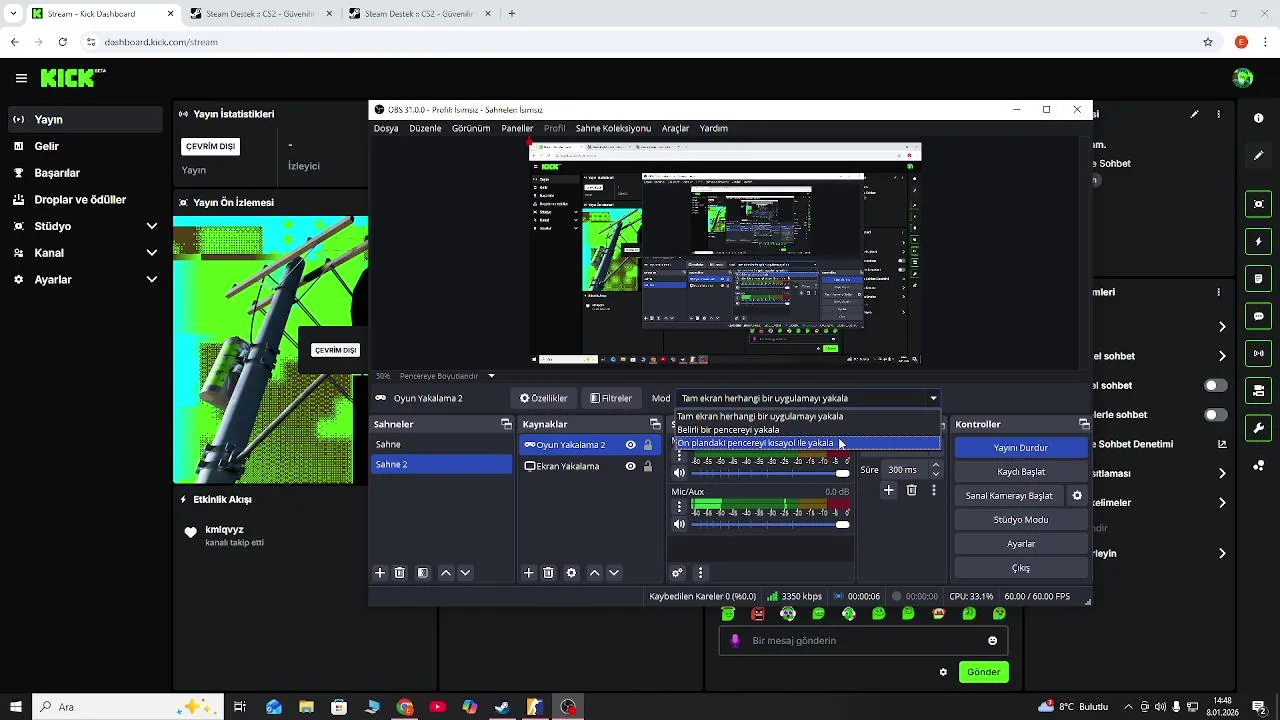Image resolution: width=1280 pixels, height=720 pixels.
Task: Open Özellikler for selected source
Action: 544,398
